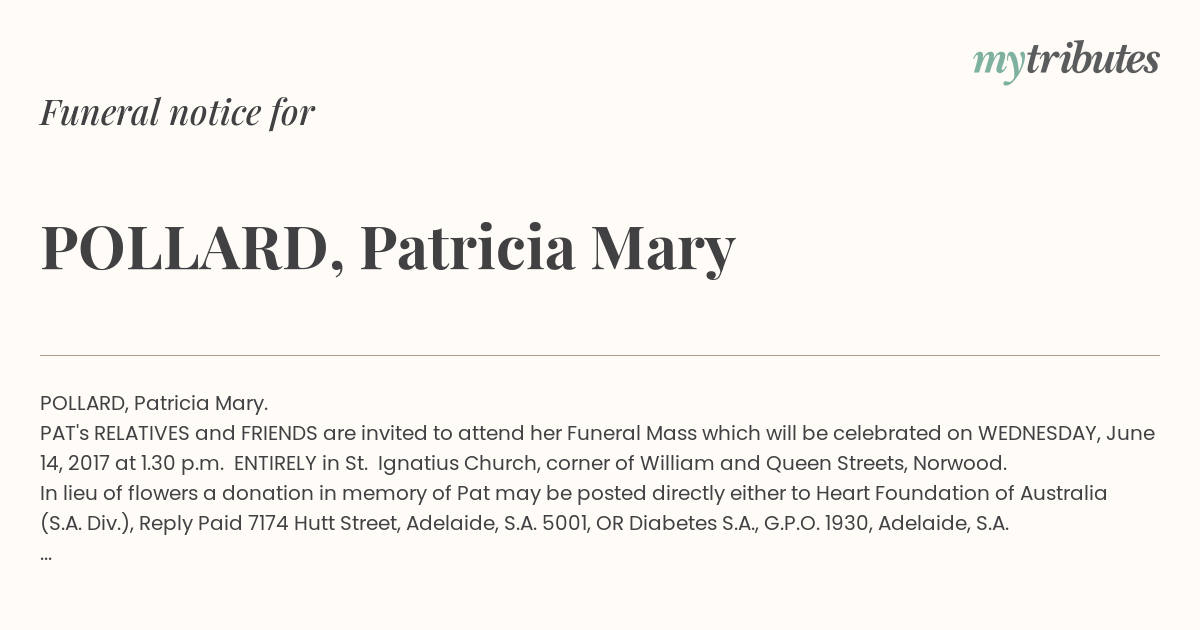Expand the truncated text via ellipsis
This screenshot has height=630, width=1200.
coord(46,555)
